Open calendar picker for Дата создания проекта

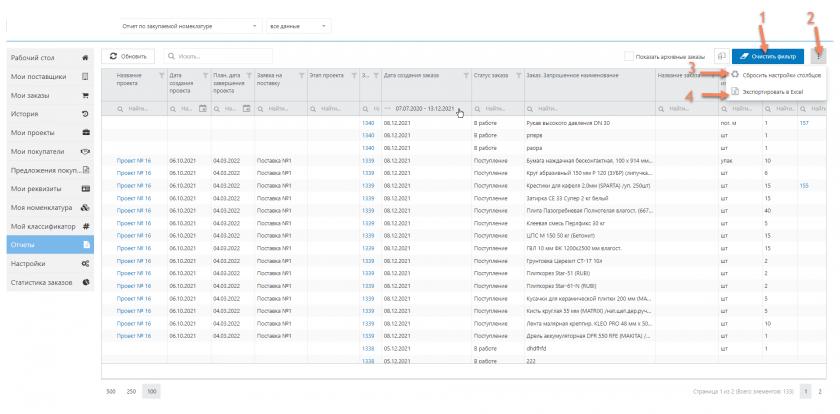tap(203, 108)
